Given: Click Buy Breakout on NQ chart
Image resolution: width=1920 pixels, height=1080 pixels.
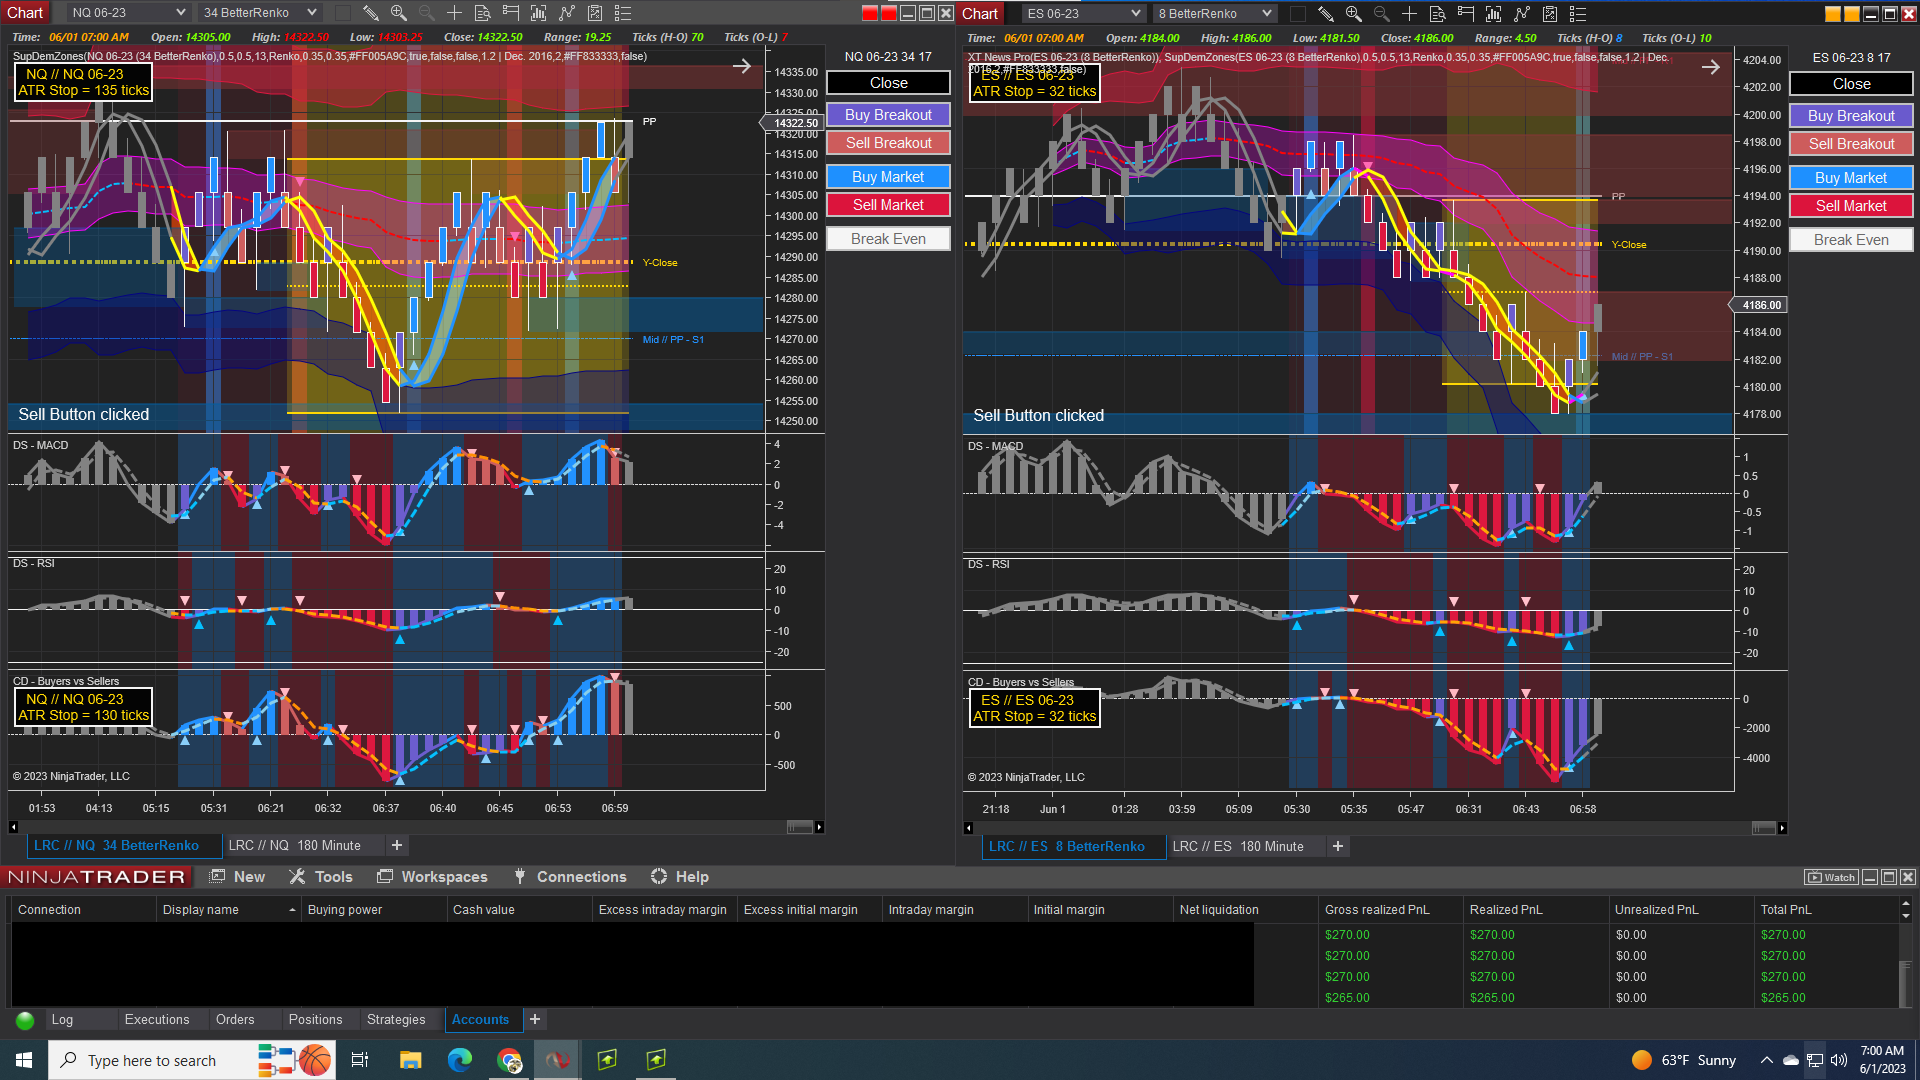Looking at the screenshot, I should [888, 115].
